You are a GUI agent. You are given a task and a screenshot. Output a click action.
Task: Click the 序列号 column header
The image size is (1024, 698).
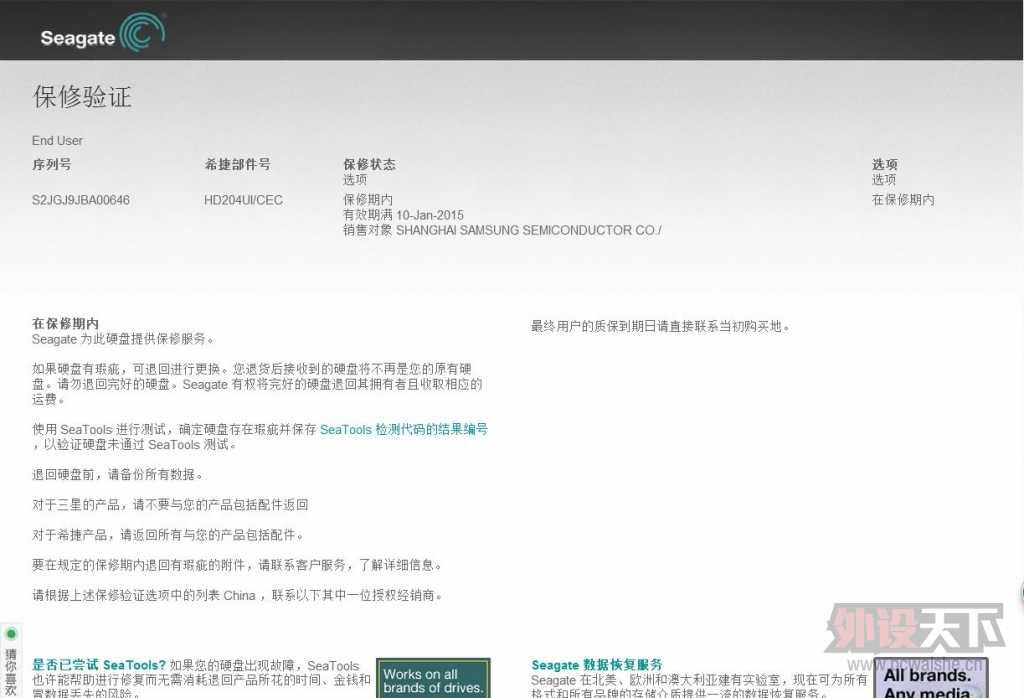pyautogui.click(x=52, y=164)
